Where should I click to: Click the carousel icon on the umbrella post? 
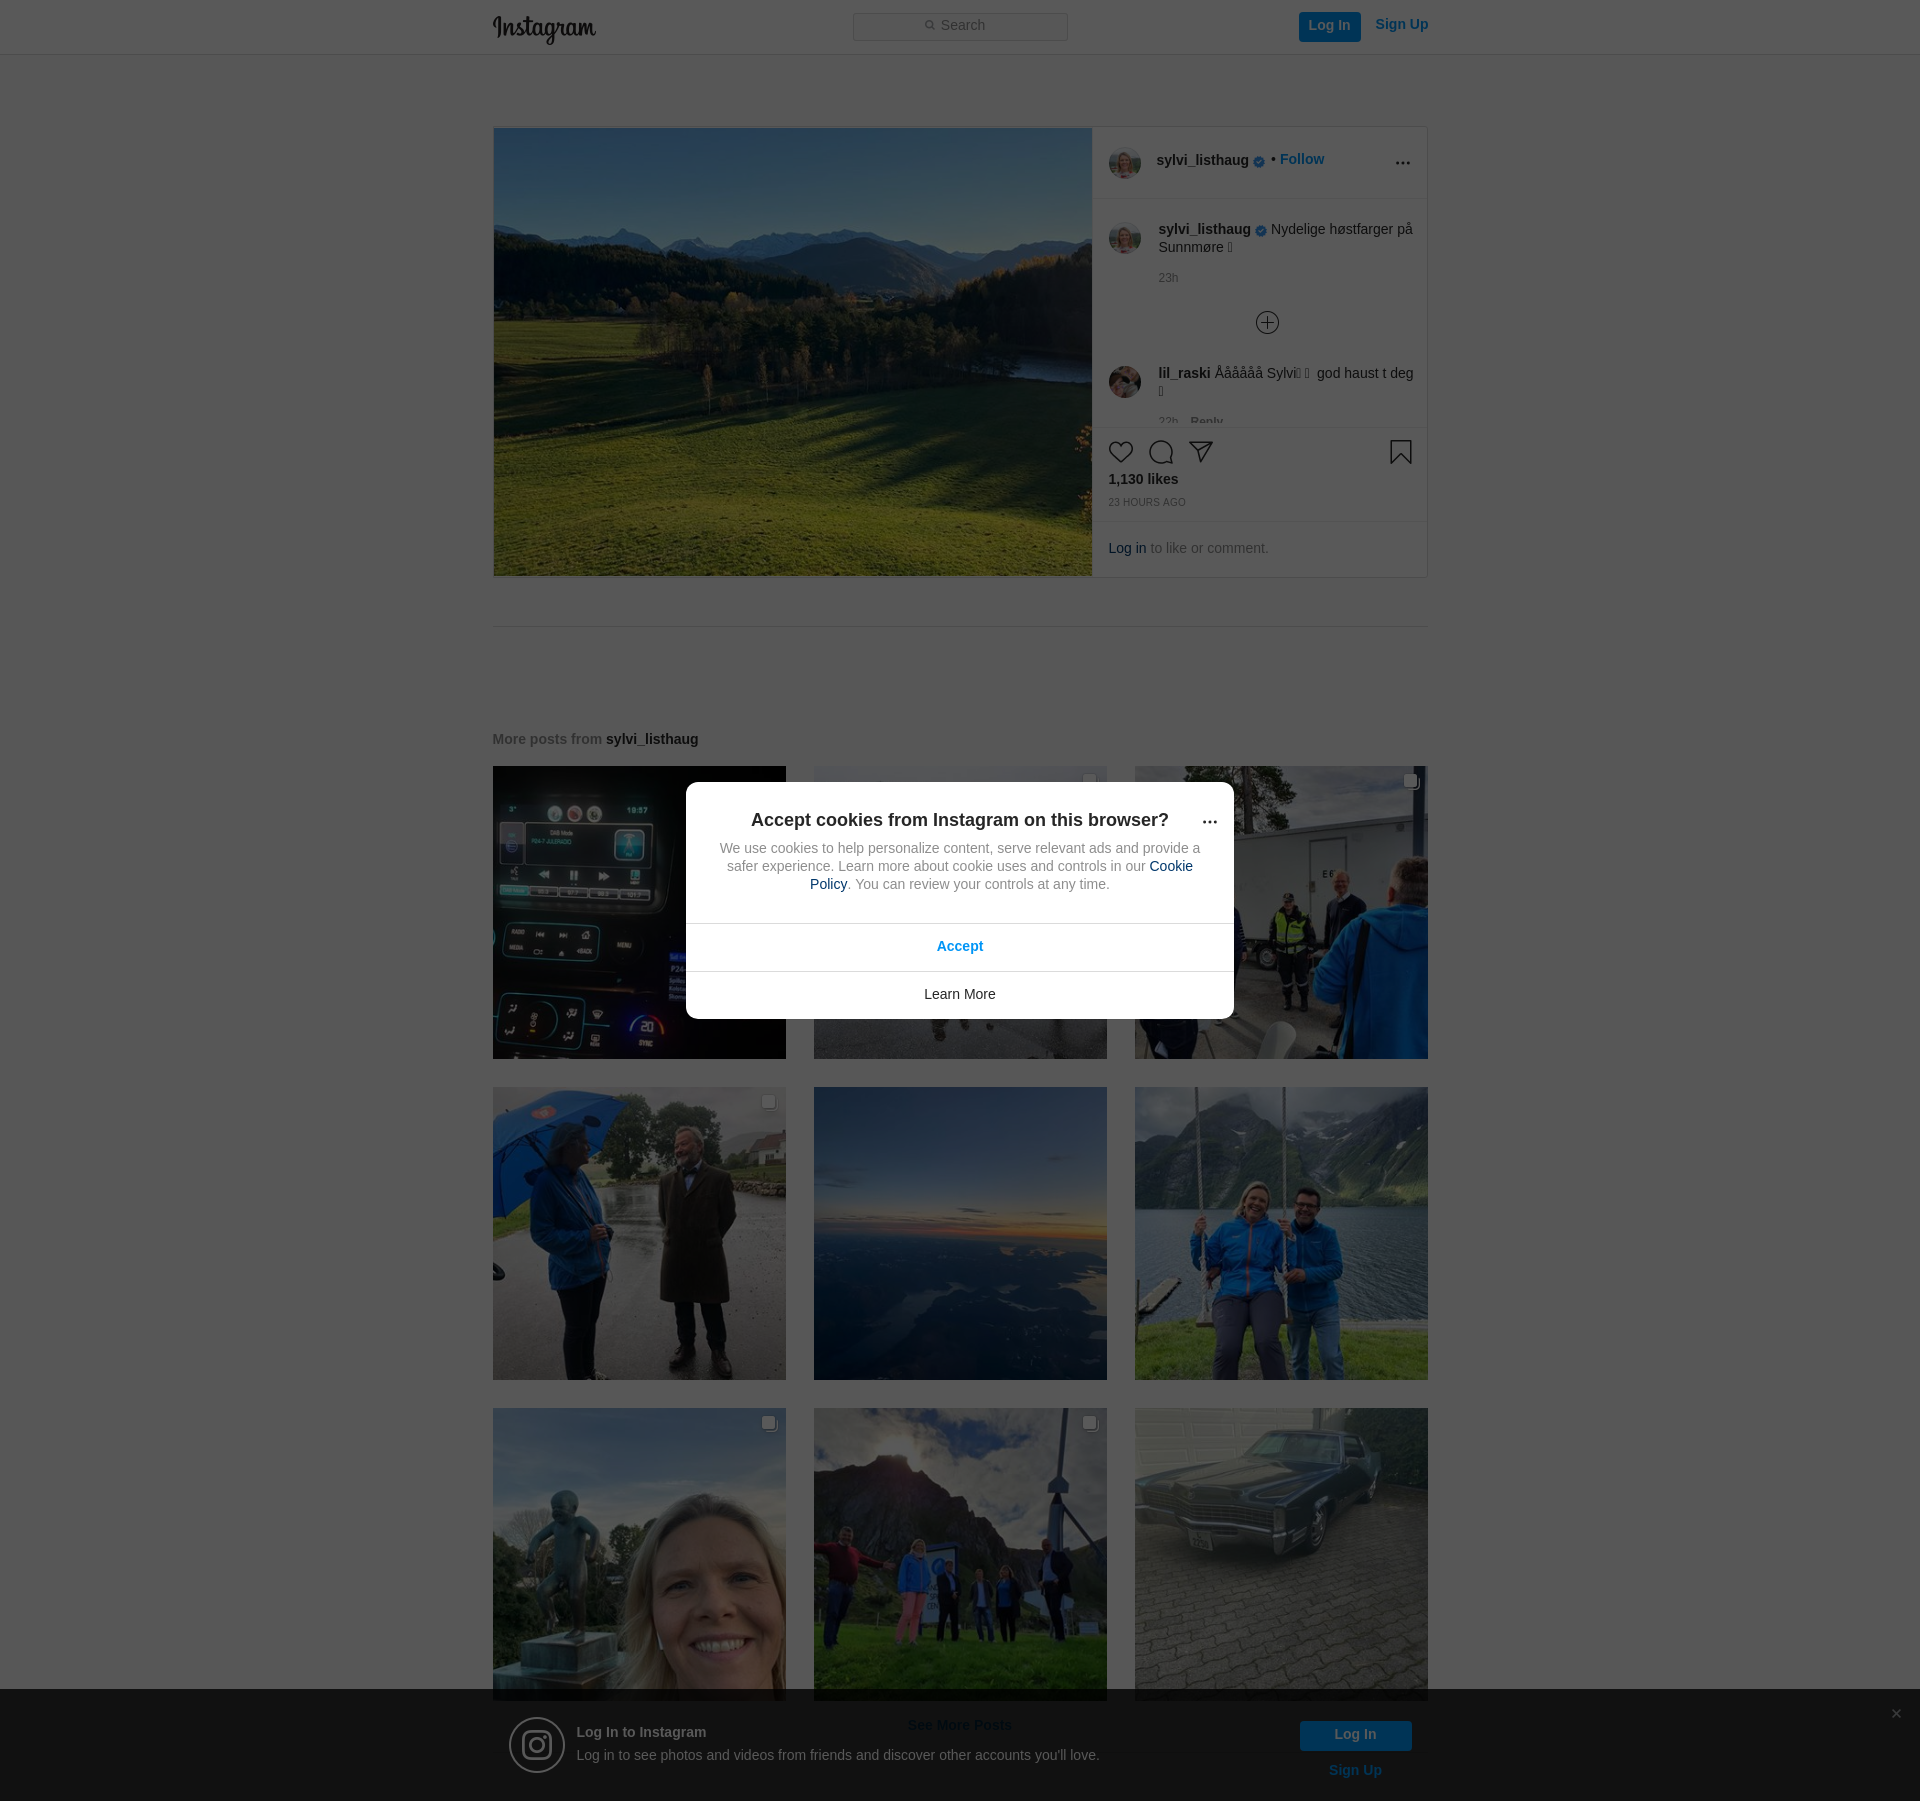point(769,1102)
